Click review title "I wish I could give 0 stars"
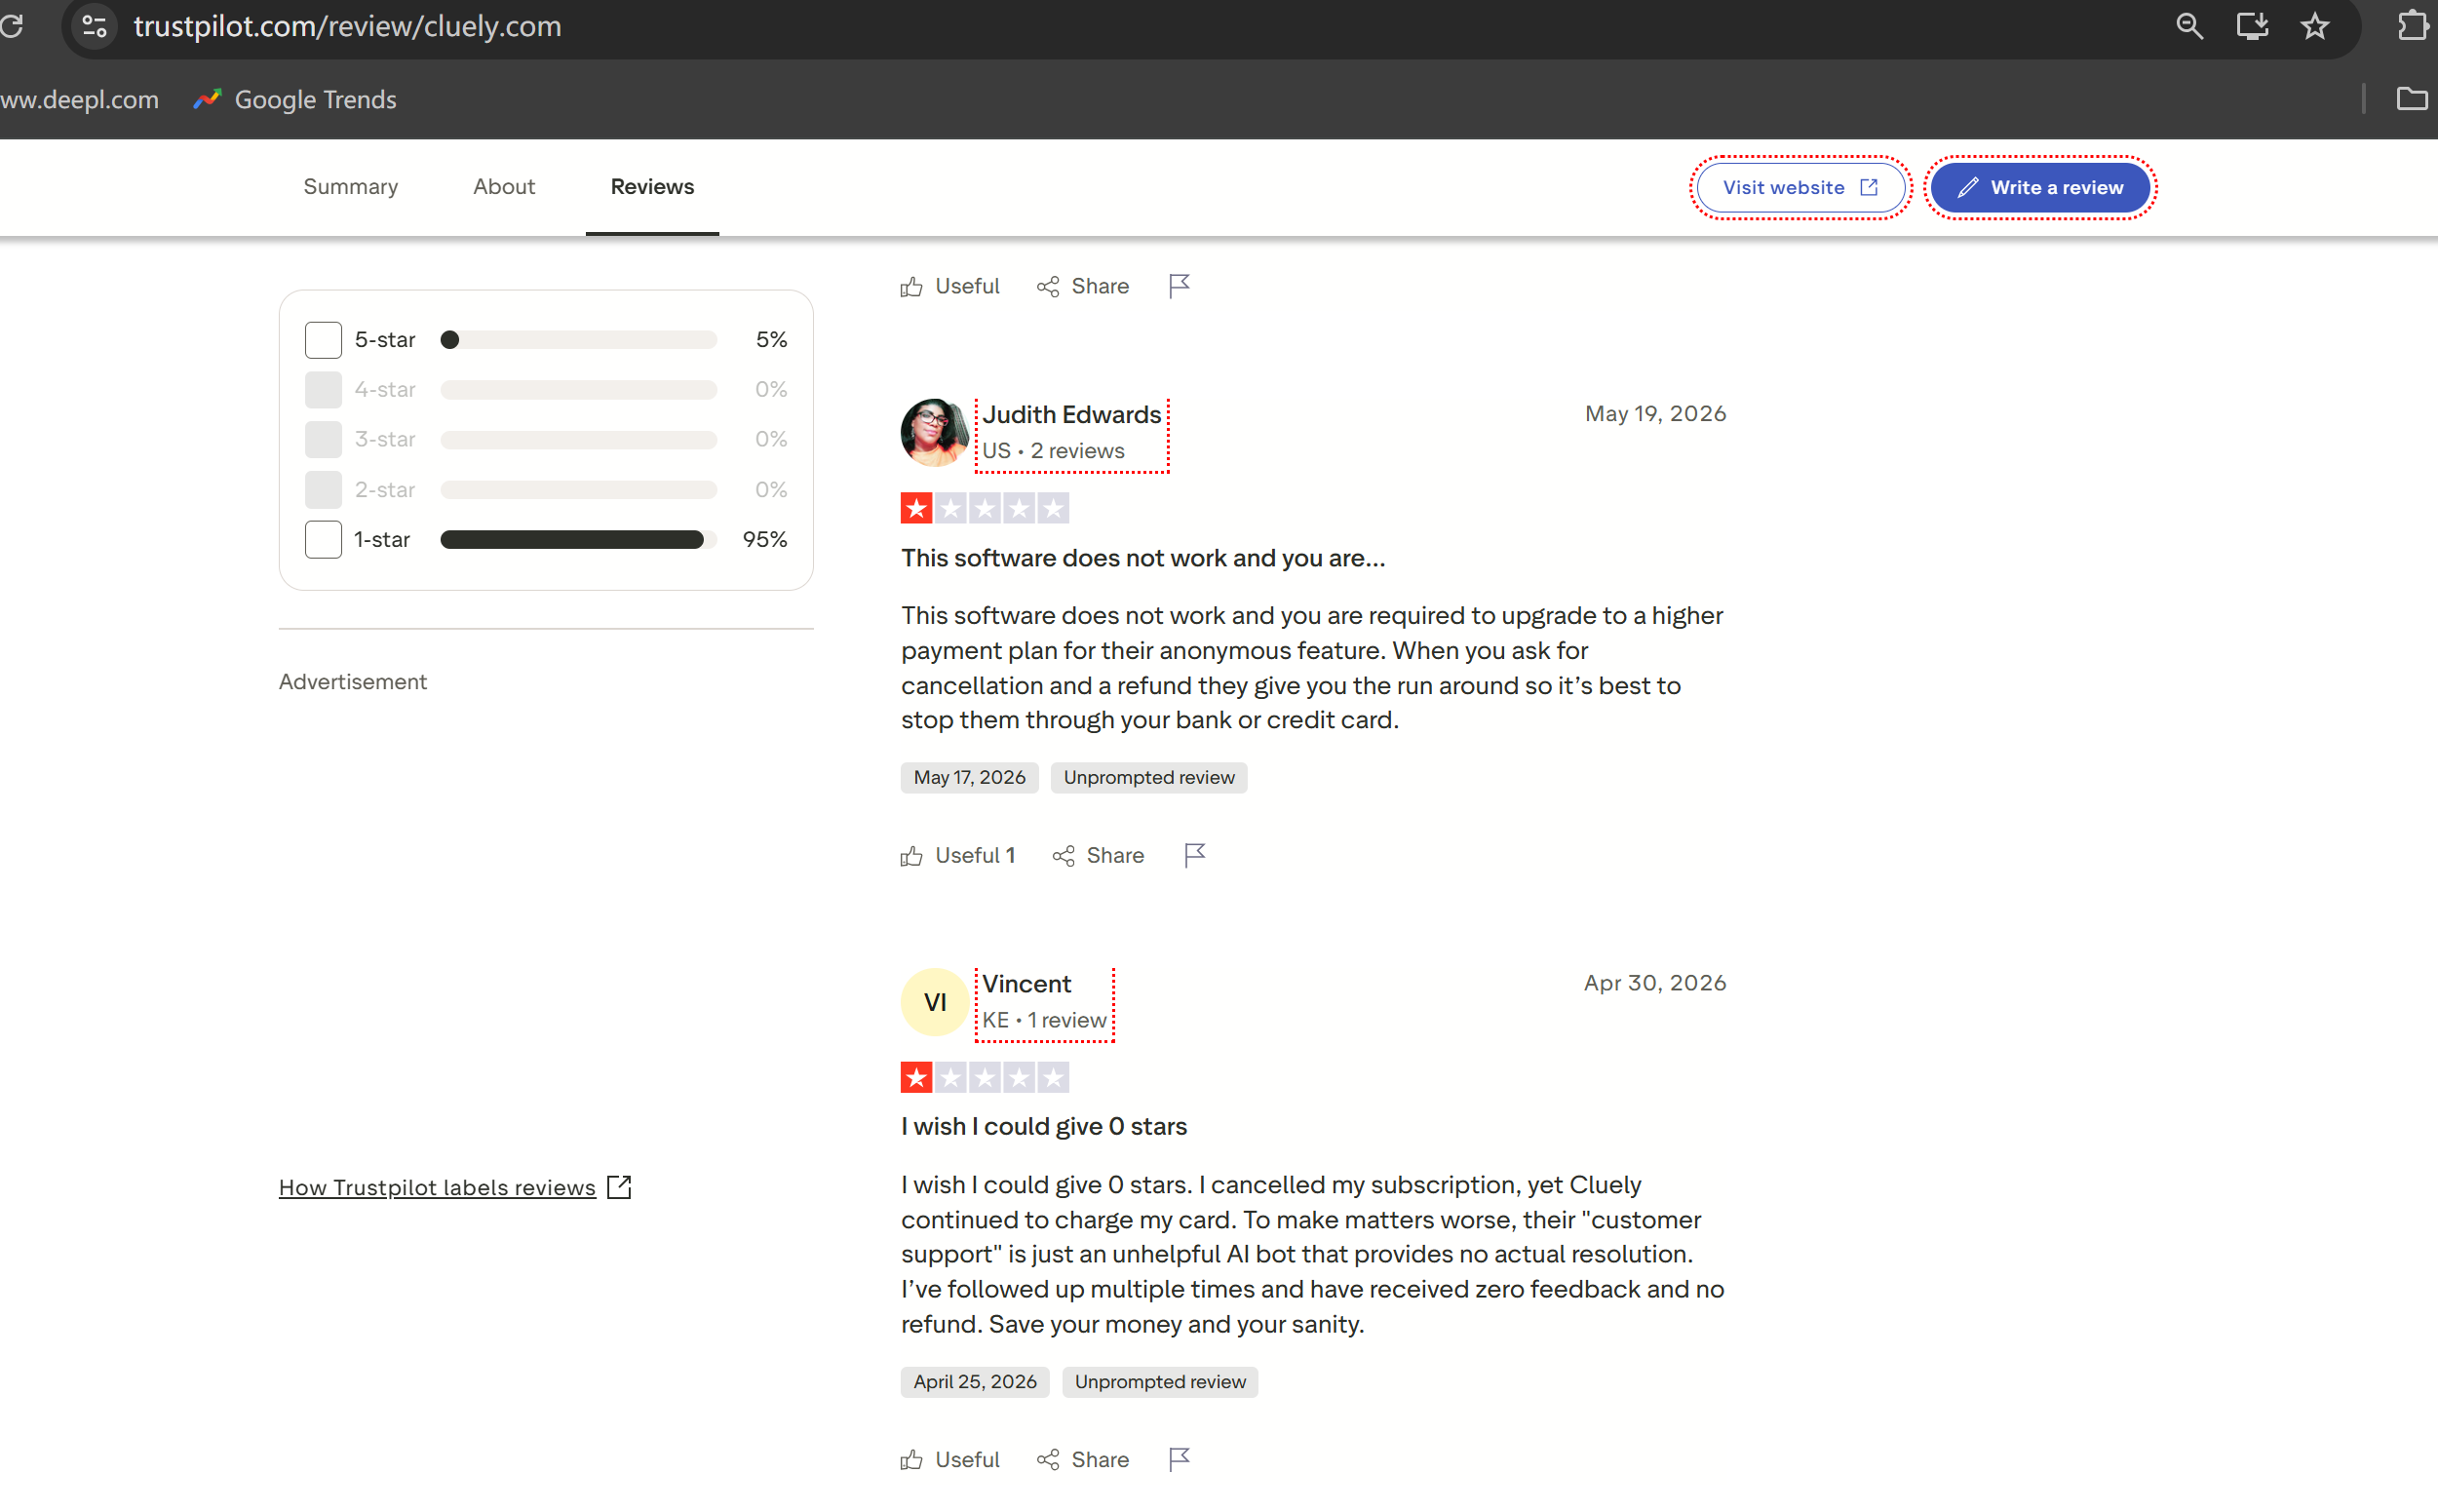 coord(1044,1127)
